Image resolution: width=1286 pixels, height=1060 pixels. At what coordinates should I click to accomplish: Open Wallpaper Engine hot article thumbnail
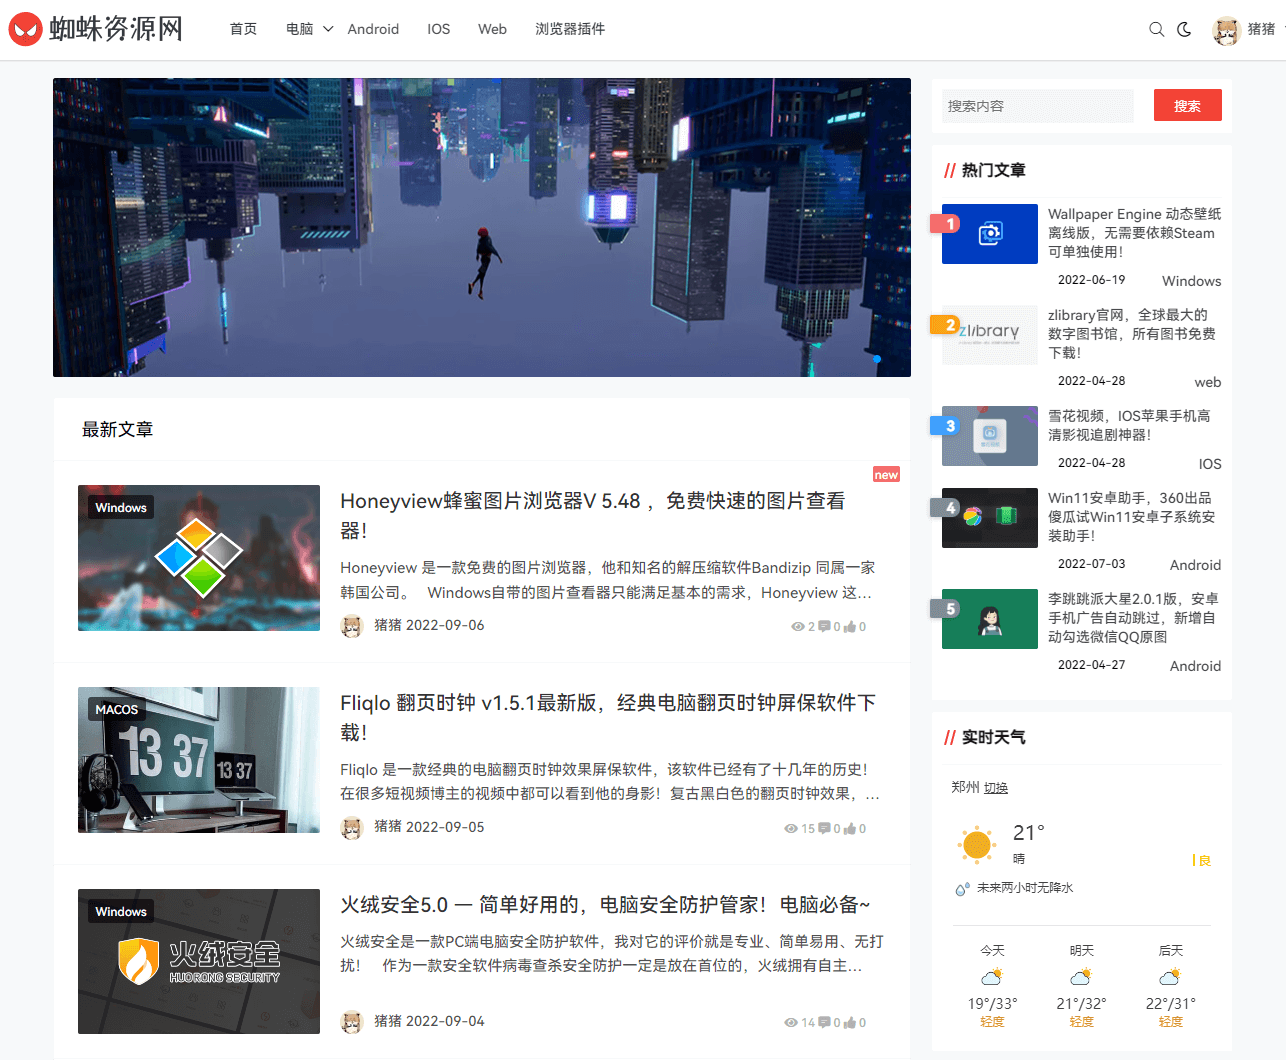click(990, 234)
